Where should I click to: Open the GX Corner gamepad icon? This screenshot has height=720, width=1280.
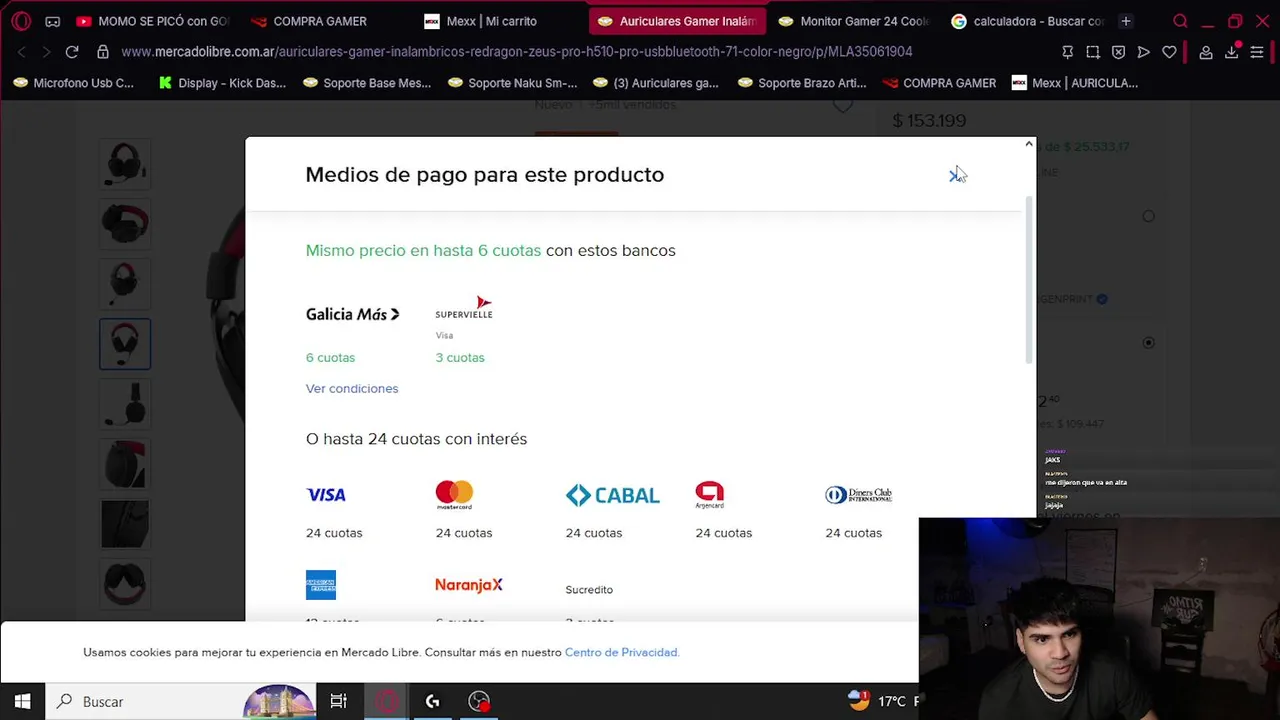click(x=53, y=21)
